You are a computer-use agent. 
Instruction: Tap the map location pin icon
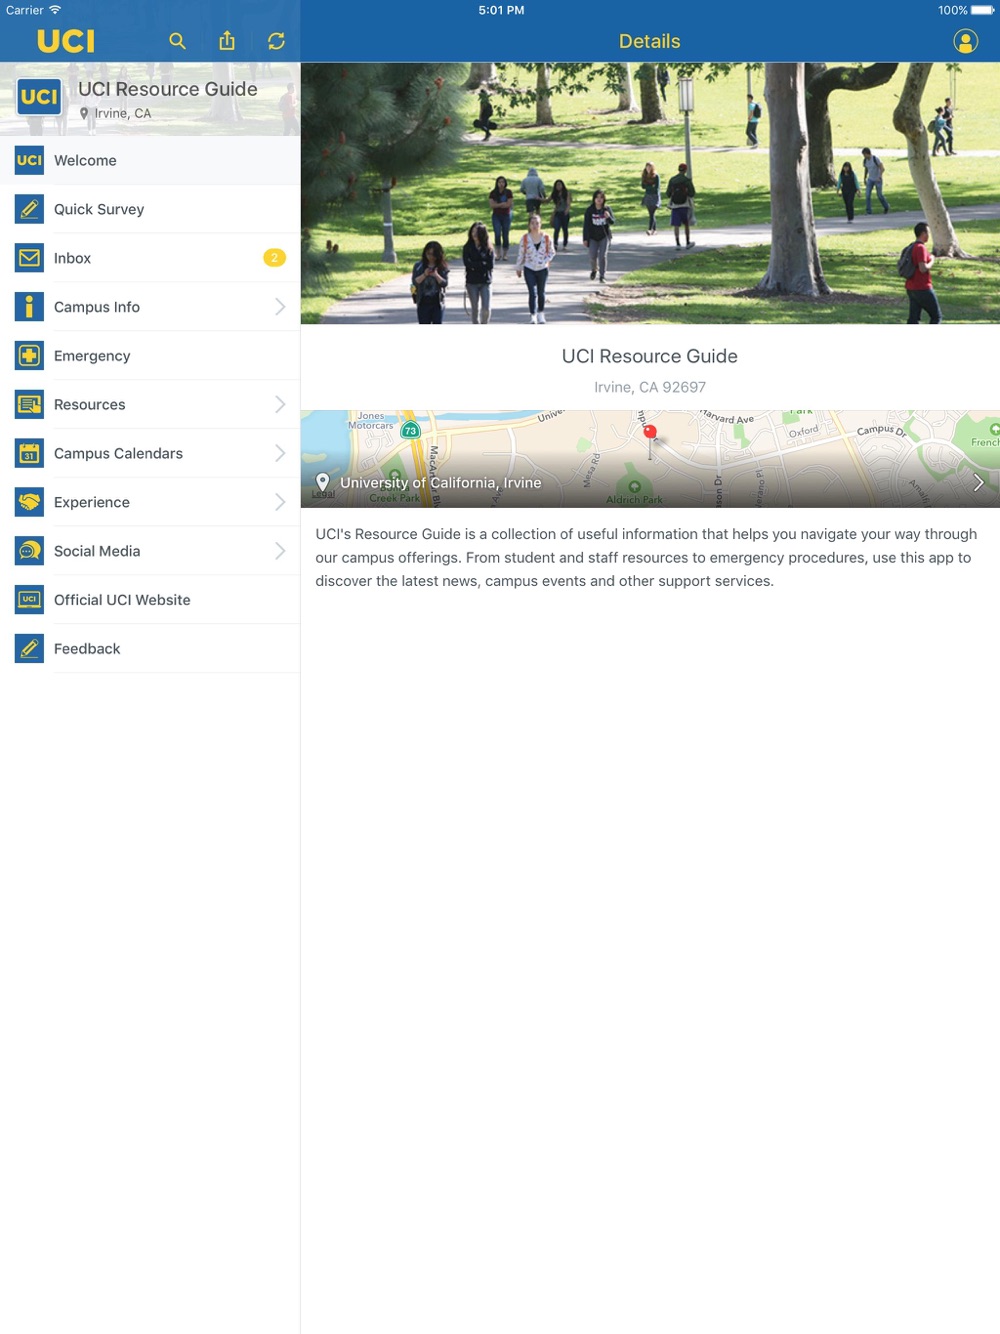pos(322,482)
